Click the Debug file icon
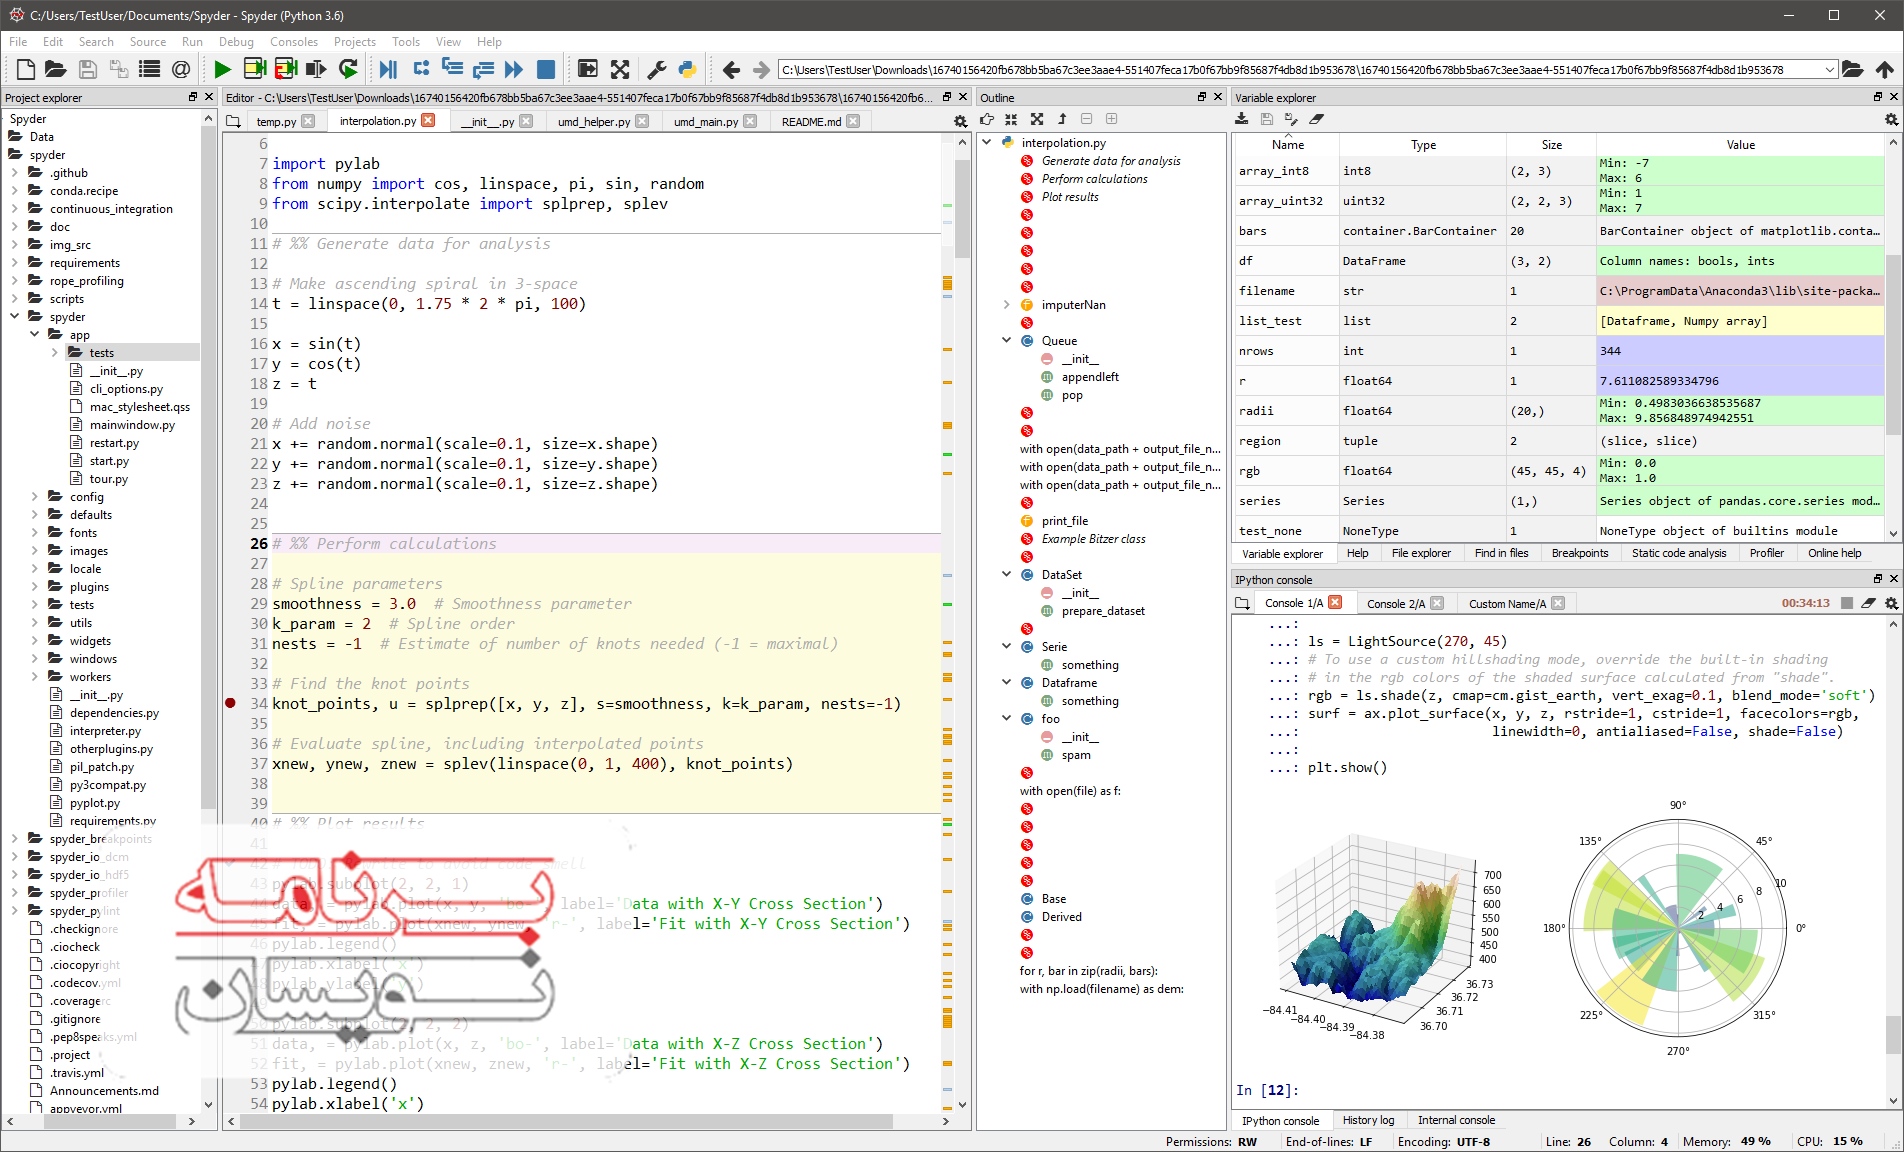Image resolution: width=1904 pixels, height=1152 pixels. tap(389, 69)
